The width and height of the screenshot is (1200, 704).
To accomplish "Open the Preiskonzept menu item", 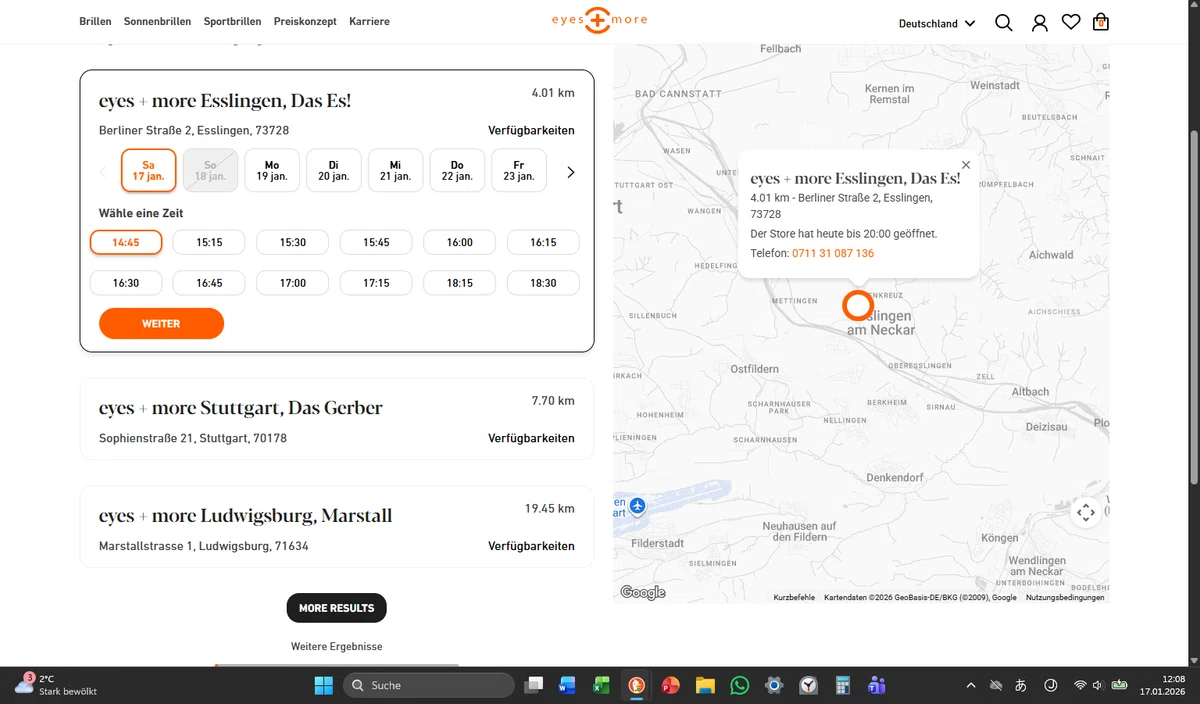I will pyautogui.click(x=305, y=21).
